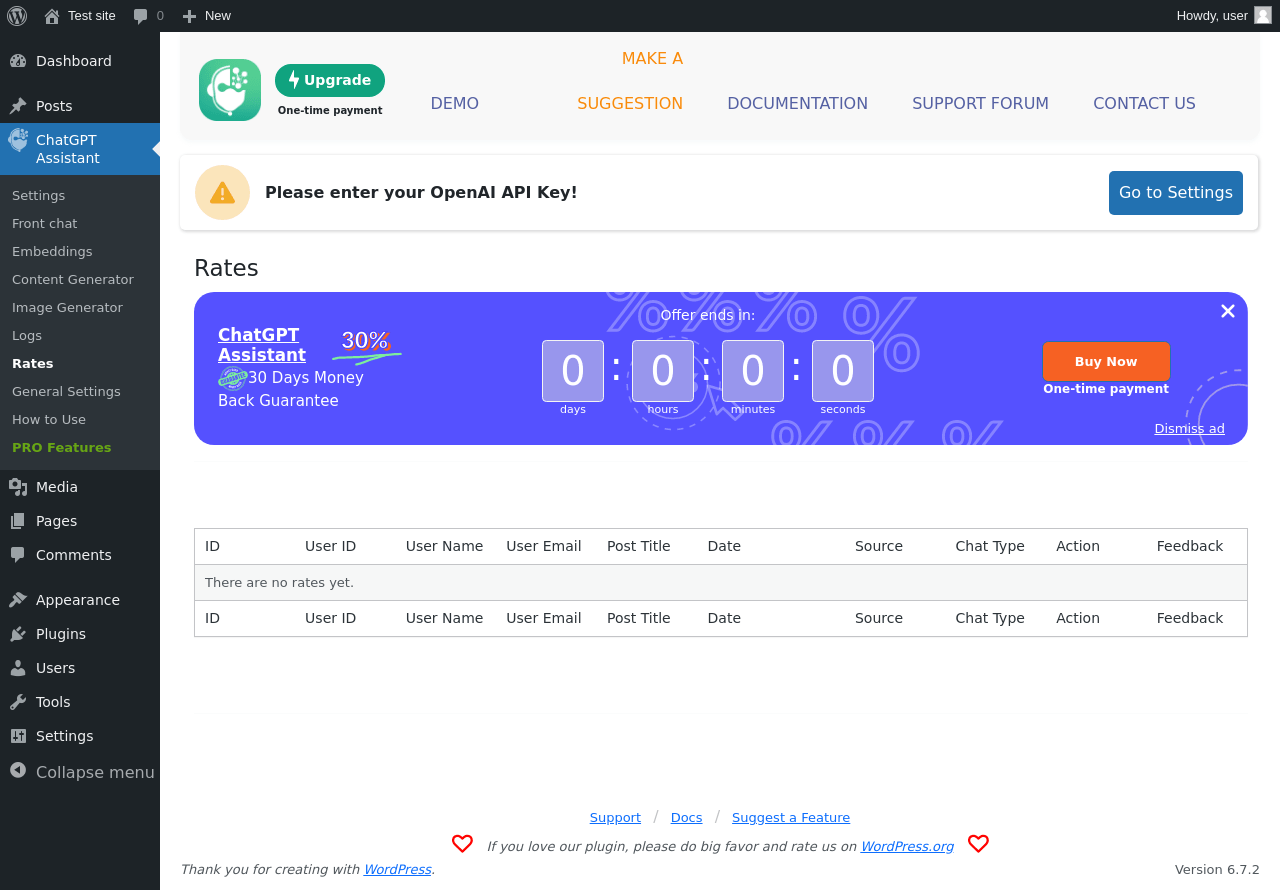The height and width of the screenshot is (890, 1280).
Task: Open the Settings submenu under ChatGPT Assistant
Action: (38, 196)
